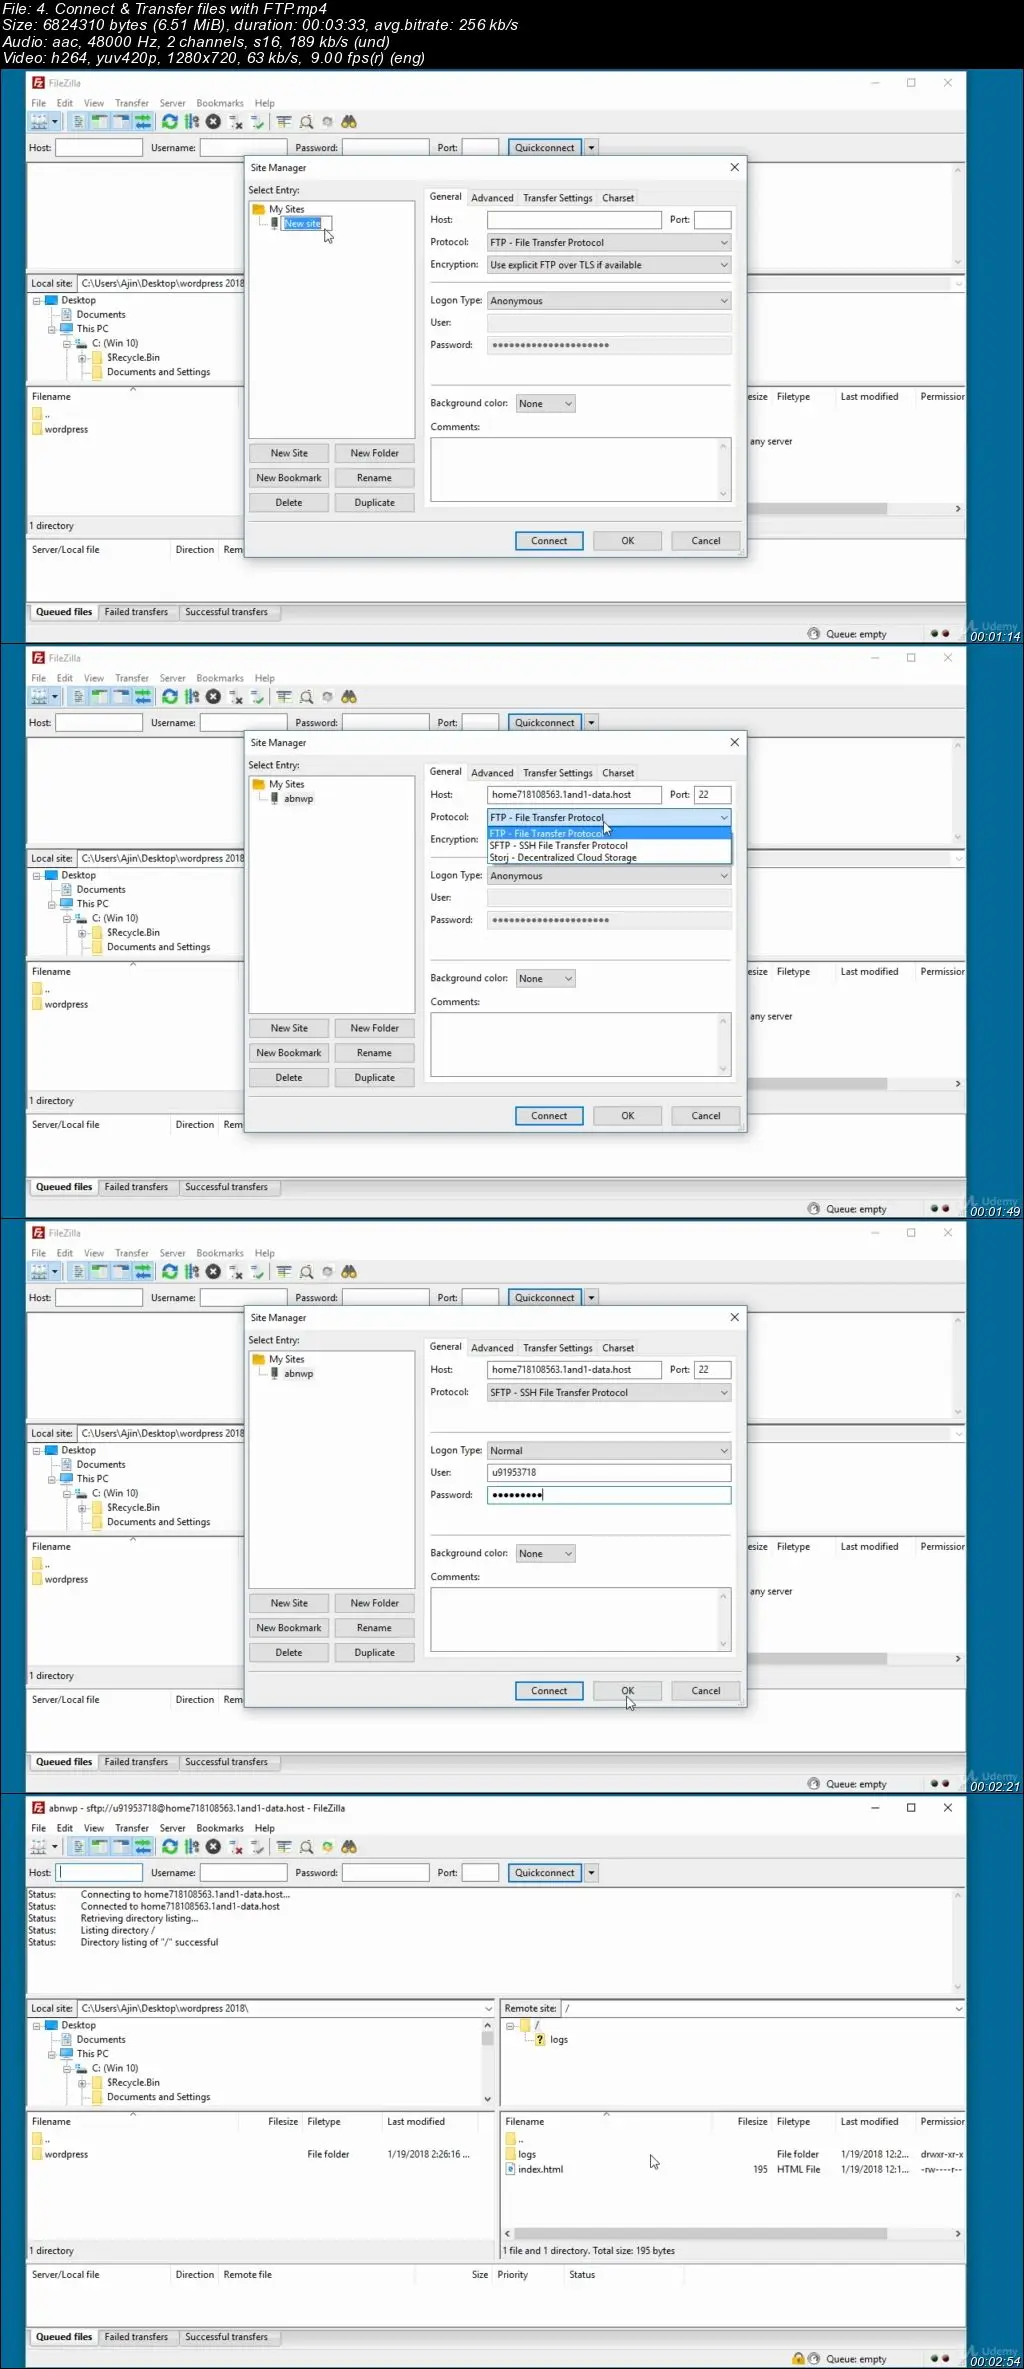This screenshot has height=2369, width=1024.
Task: Click Desktop icon in abnwp window local tree
Action: pos(52,2025)
